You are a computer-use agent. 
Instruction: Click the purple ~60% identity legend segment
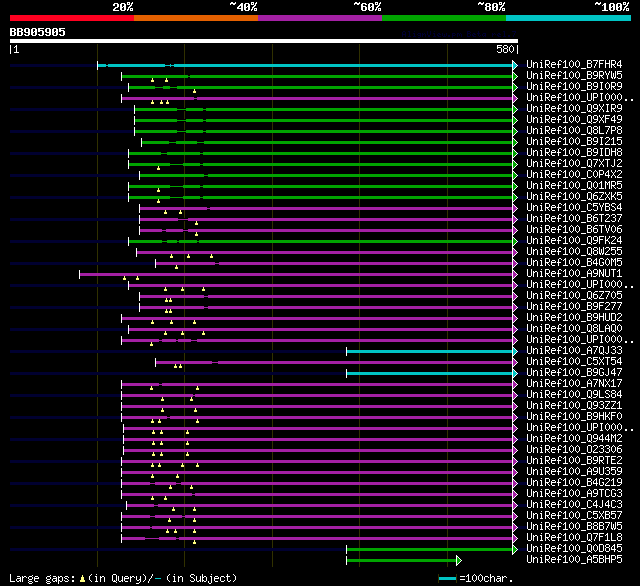tap(320, 18)
